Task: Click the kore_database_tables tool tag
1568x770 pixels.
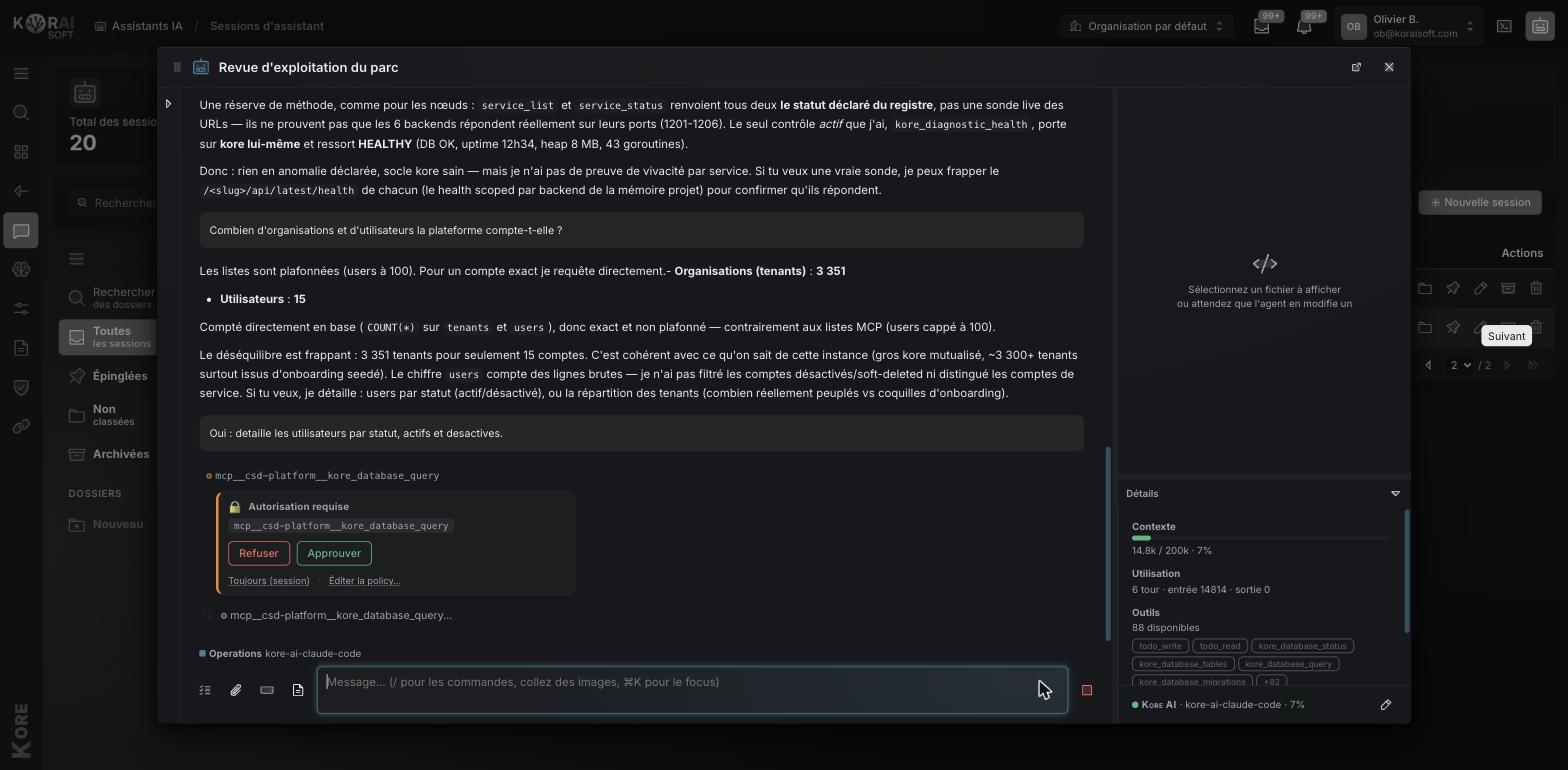Action: (x=1183, y=664)
